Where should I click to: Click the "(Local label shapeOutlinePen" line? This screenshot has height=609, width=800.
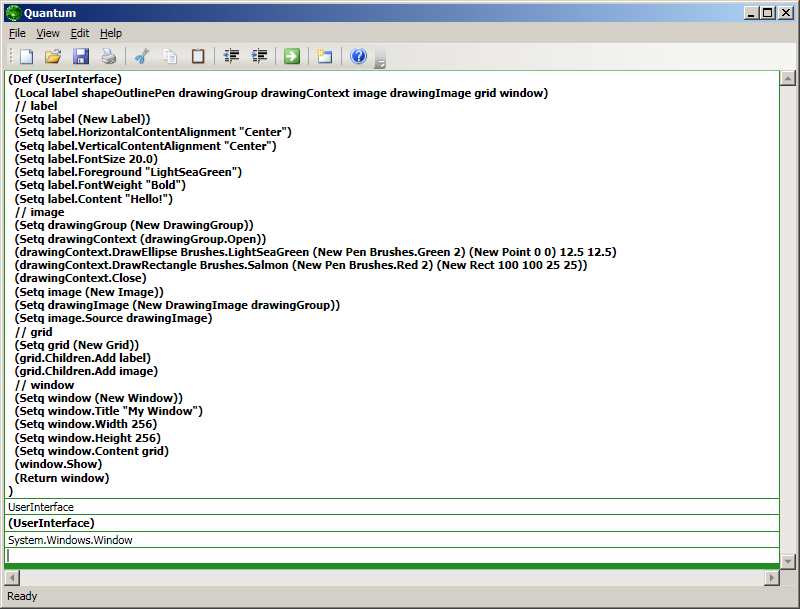point(281,93)
